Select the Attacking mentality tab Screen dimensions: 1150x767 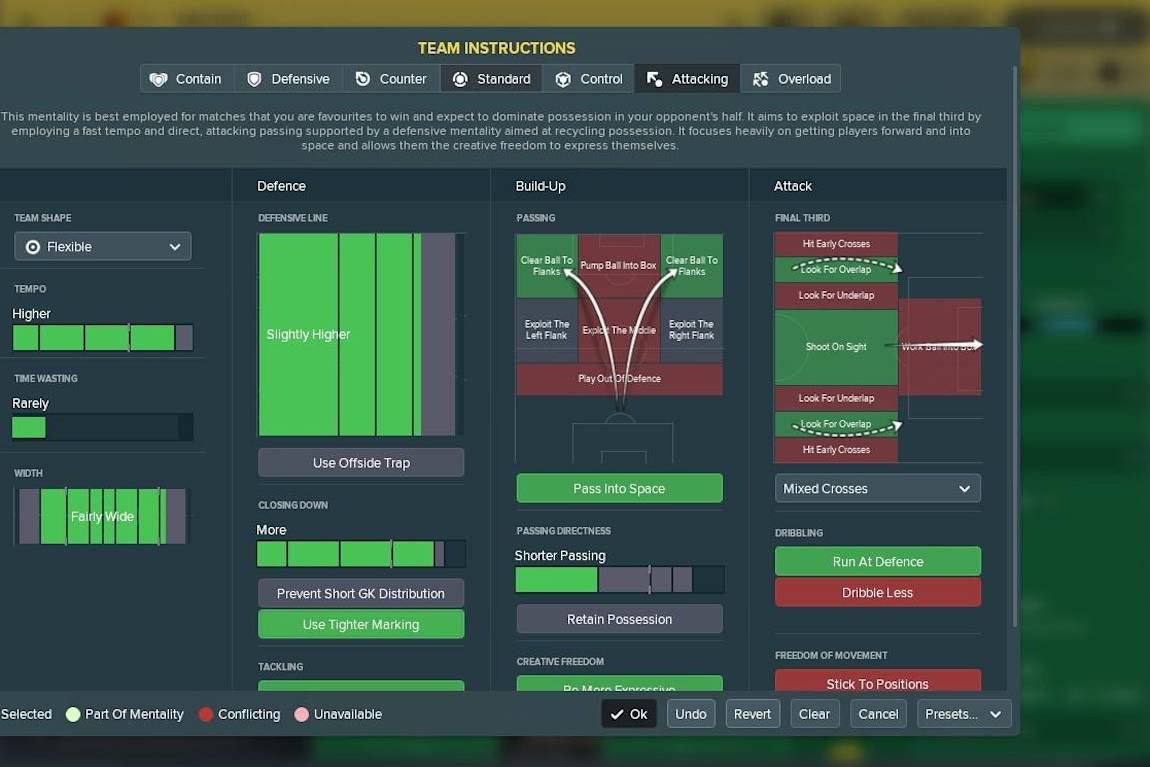tap(687, 79)
